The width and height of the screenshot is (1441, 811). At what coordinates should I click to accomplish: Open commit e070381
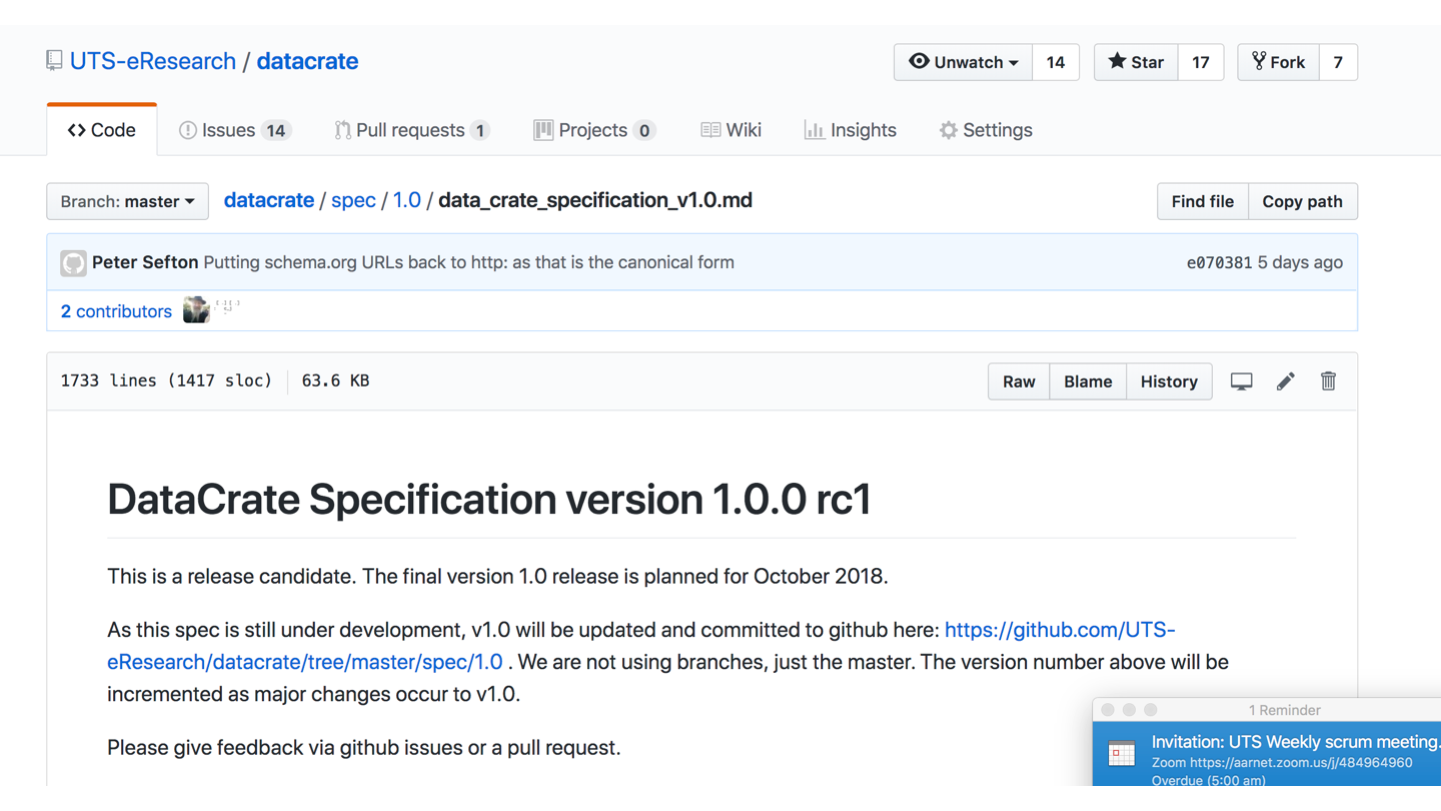pos(1219,262)
